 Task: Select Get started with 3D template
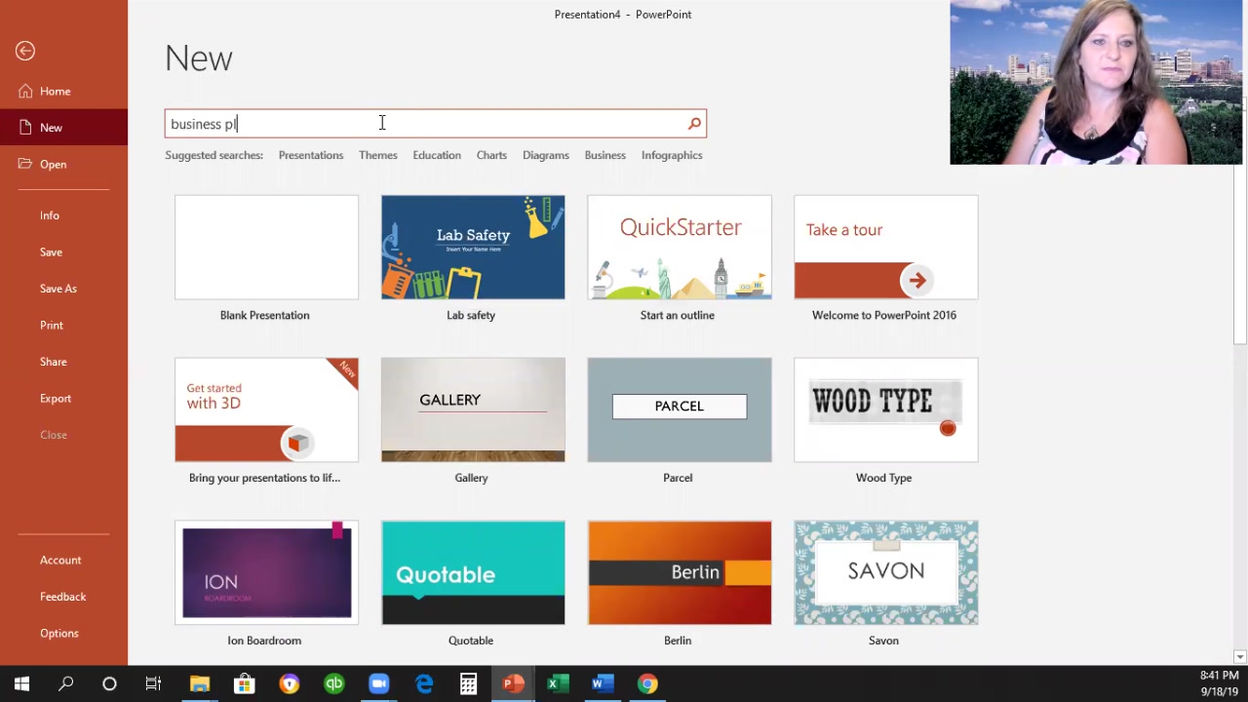point(266,410)
